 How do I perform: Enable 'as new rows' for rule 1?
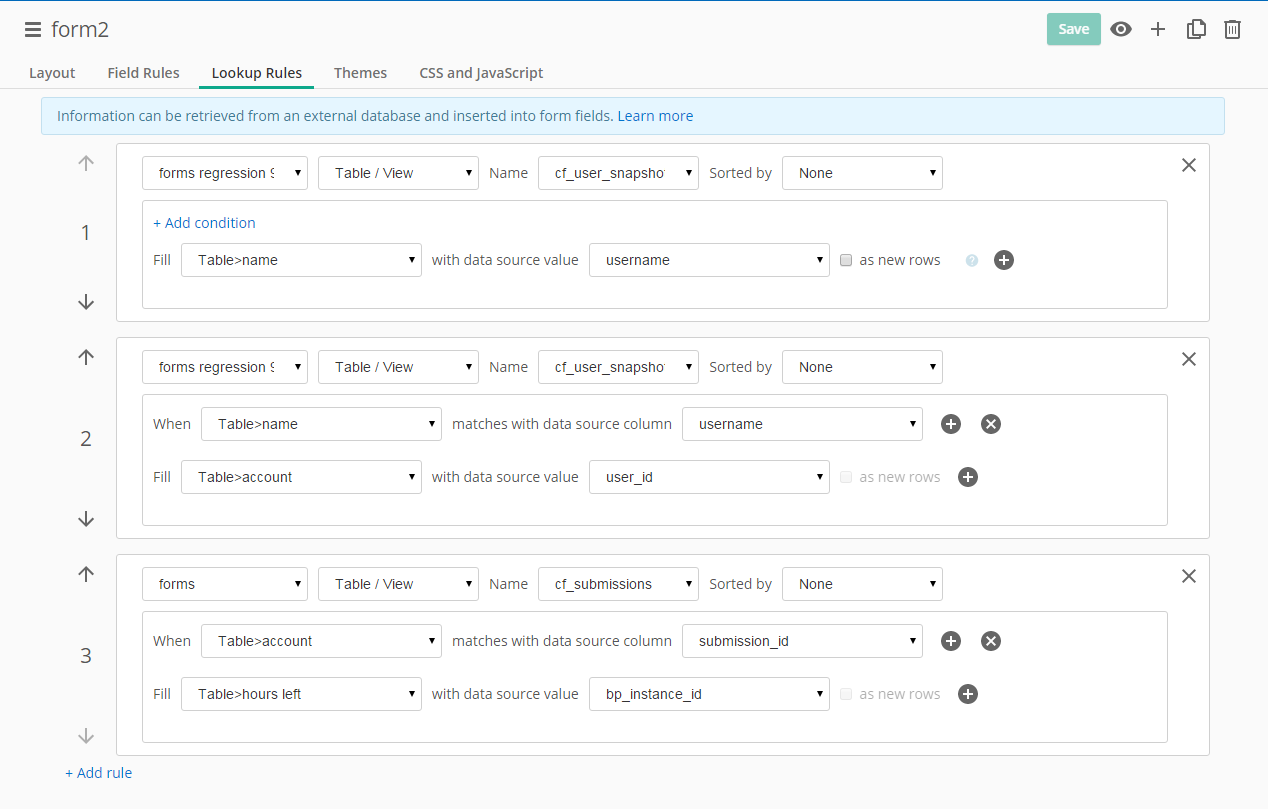tap(846, 260)
